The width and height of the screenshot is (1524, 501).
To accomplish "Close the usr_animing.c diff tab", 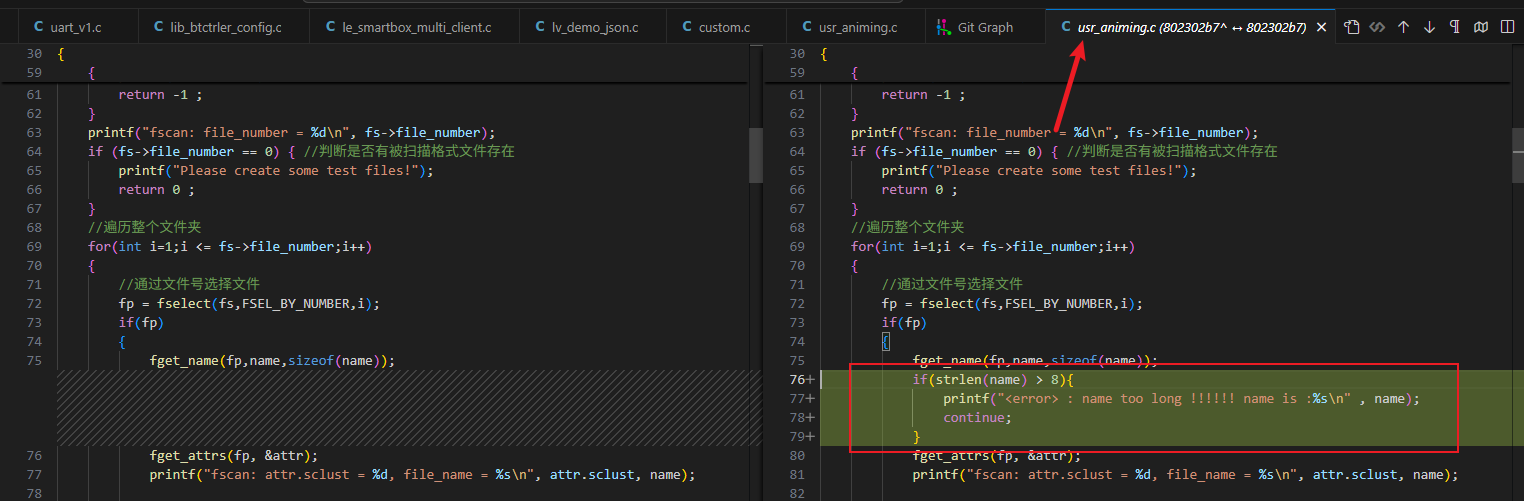I will pos(1322,28).
